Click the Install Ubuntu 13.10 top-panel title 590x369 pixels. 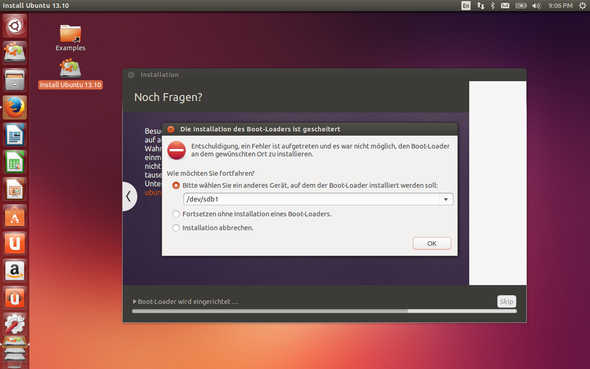click(36, 6)
